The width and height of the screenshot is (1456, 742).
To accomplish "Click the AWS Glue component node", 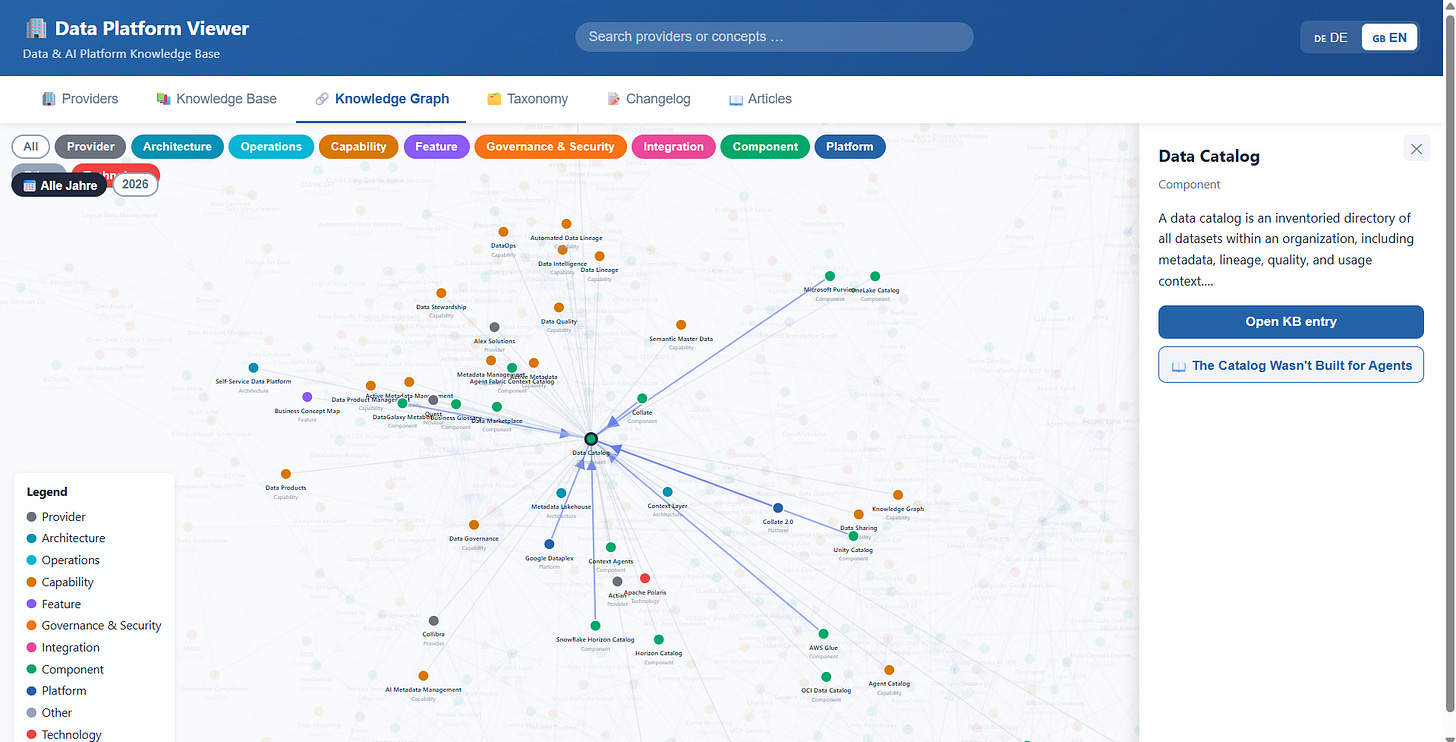I will [x=823, y=634].
